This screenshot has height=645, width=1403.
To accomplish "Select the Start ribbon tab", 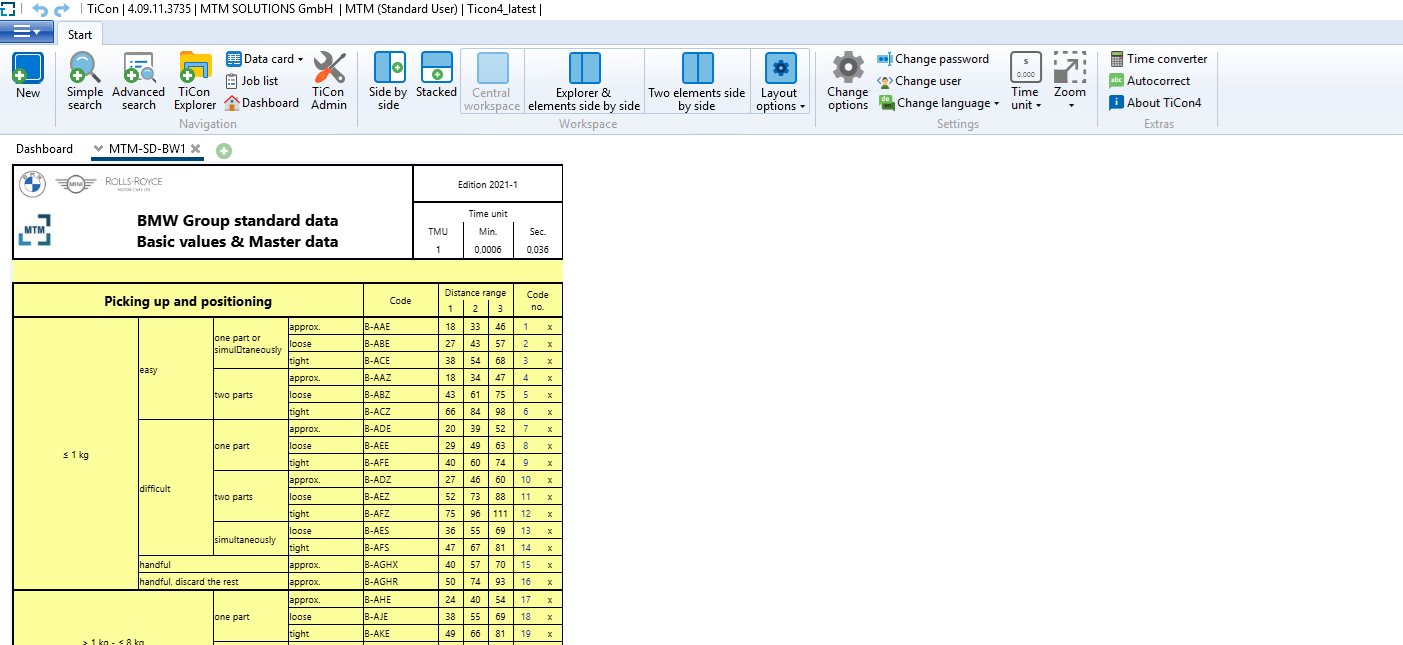I will tap(80, 35).
